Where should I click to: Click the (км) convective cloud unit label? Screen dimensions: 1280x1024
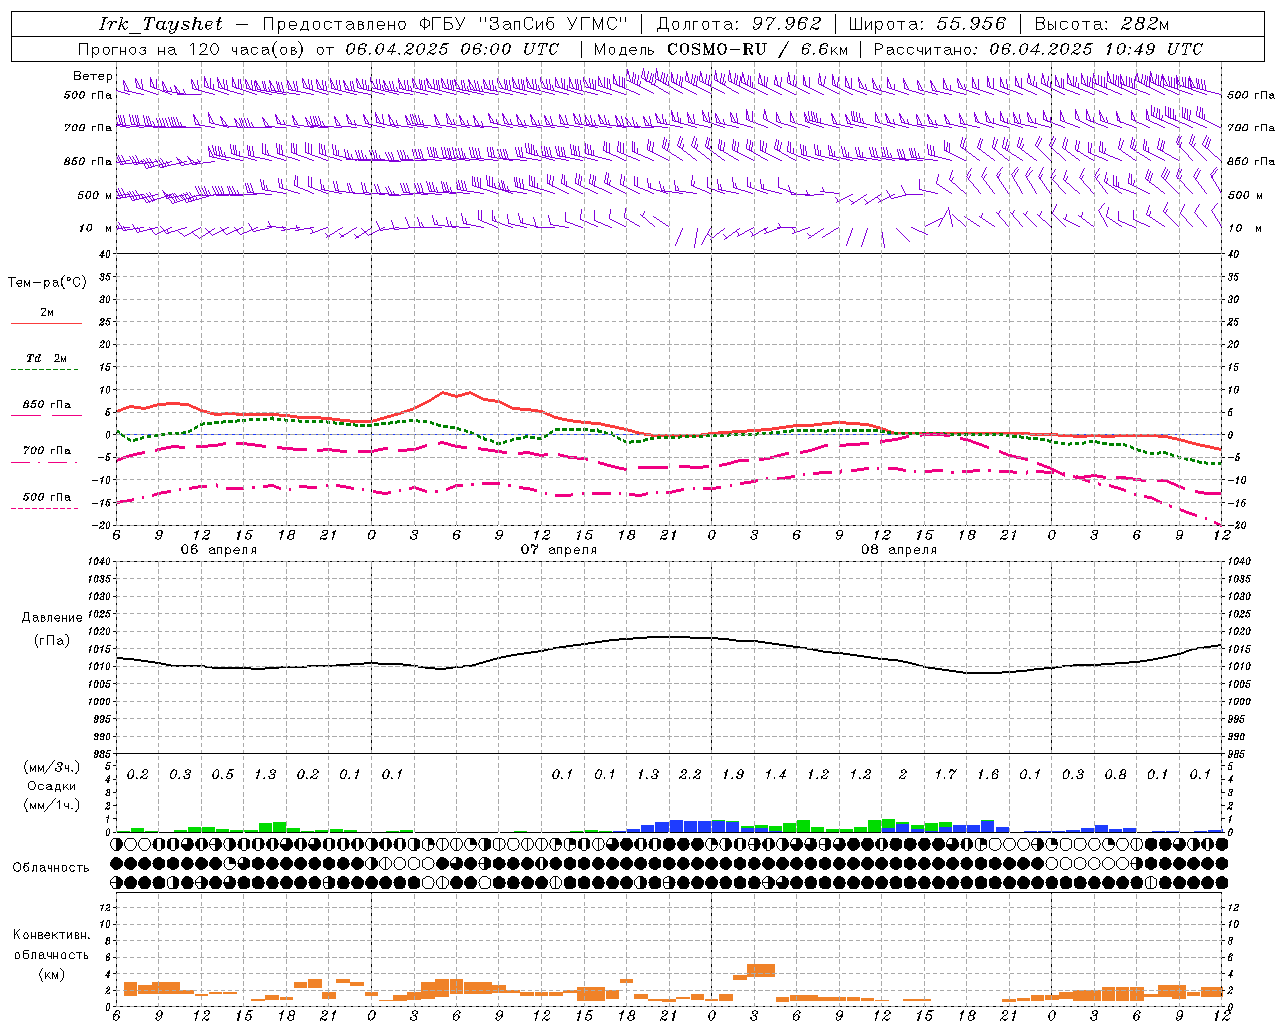[51, 974]
